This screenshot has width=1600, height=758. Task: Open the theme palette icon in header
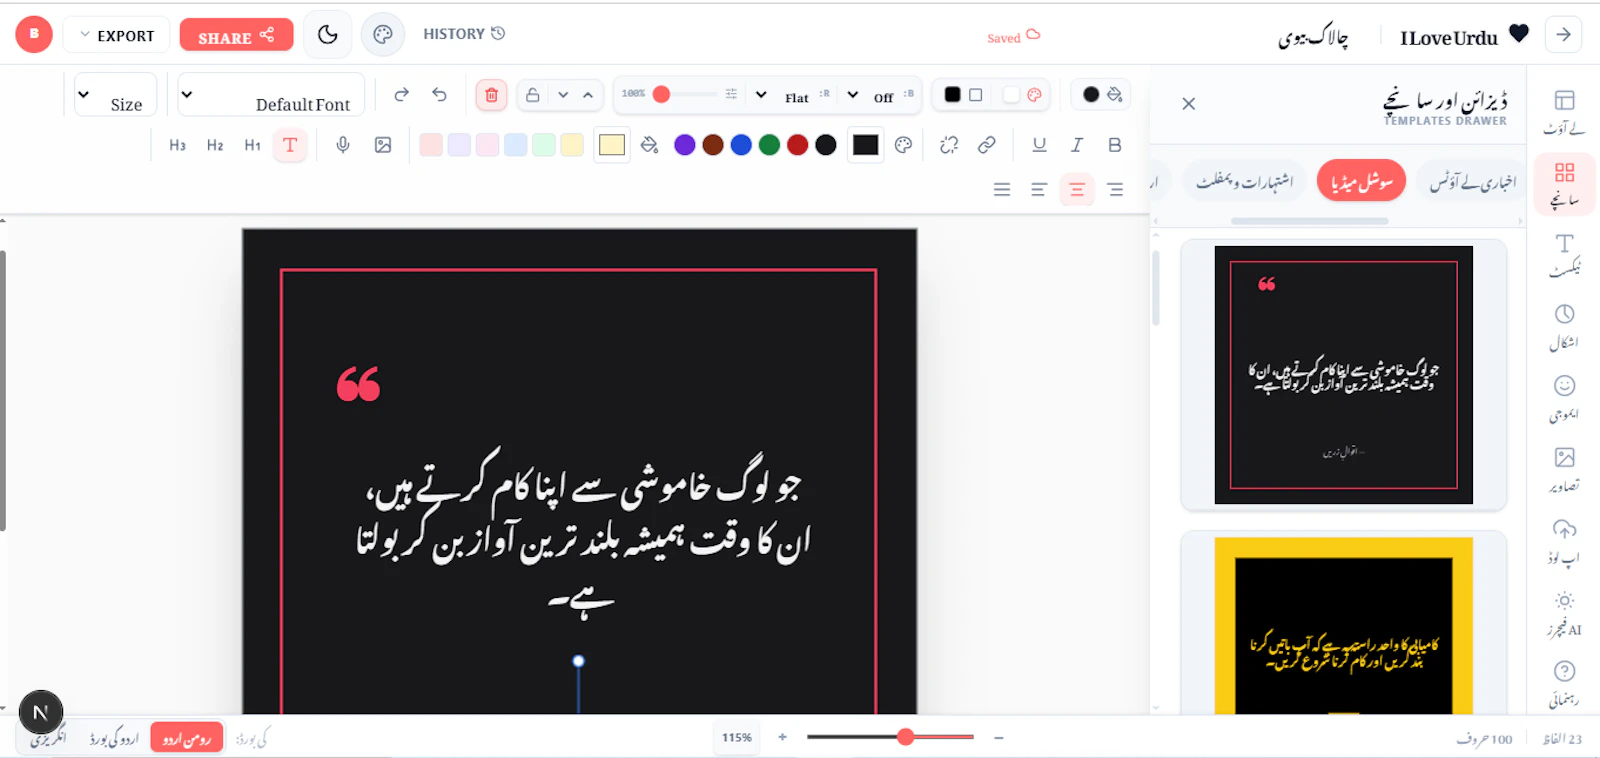383,35
